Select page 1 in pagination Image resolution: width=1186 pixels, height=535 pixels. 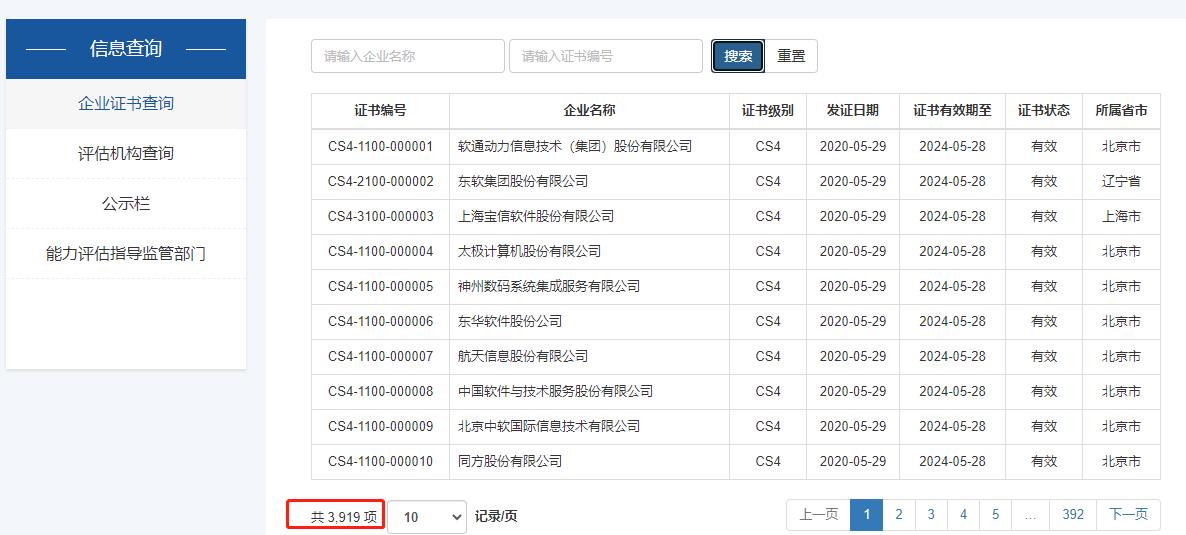[867, 515]
